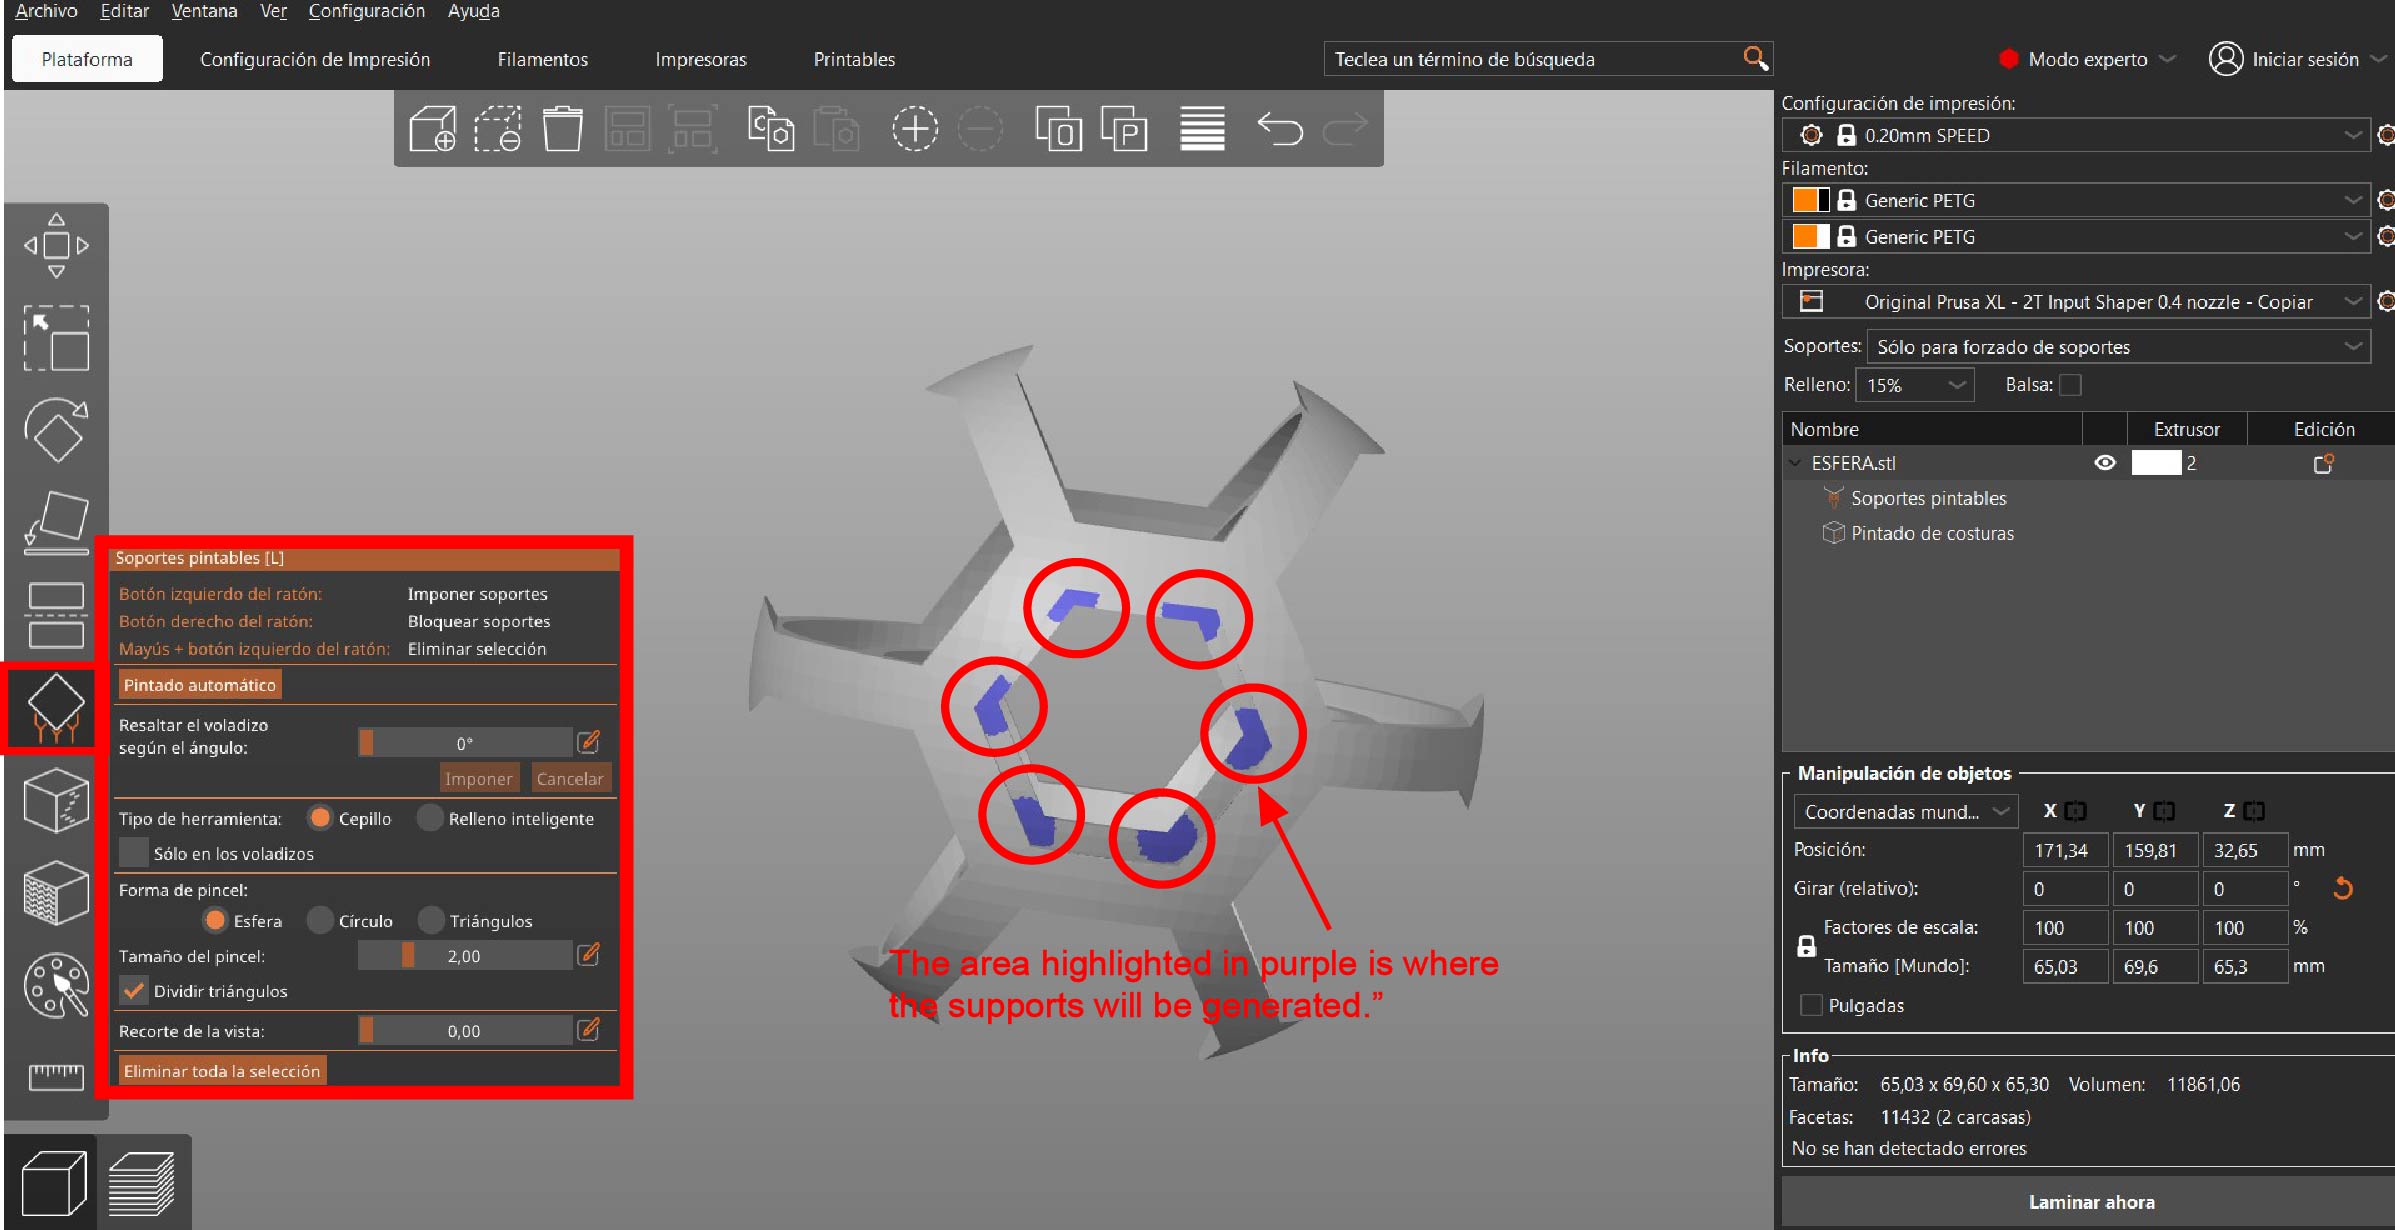Screen dimensions: 2395x1230
Task: Switch to the Filamentos tab
Action: tap(542, 59)
